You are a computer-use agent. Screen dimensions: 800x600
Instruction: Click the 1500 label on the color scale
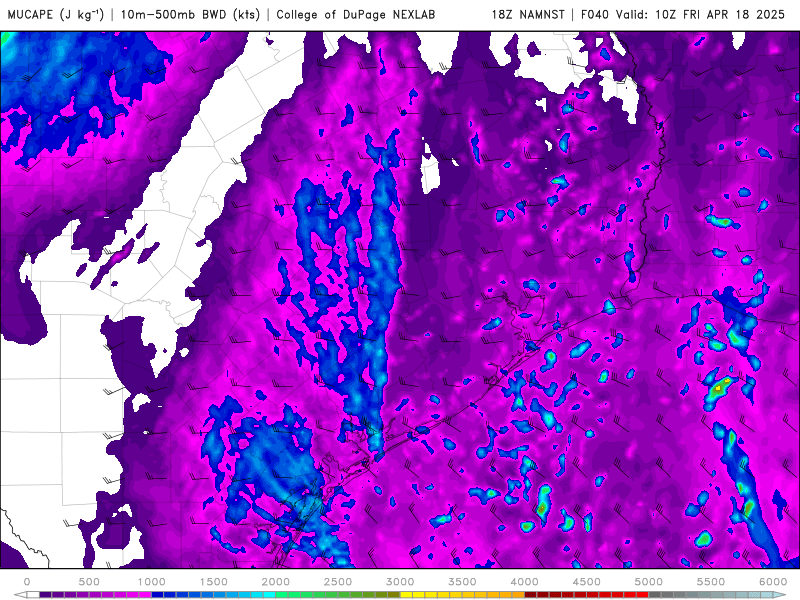pyautogui.click(x=213, y=582)
